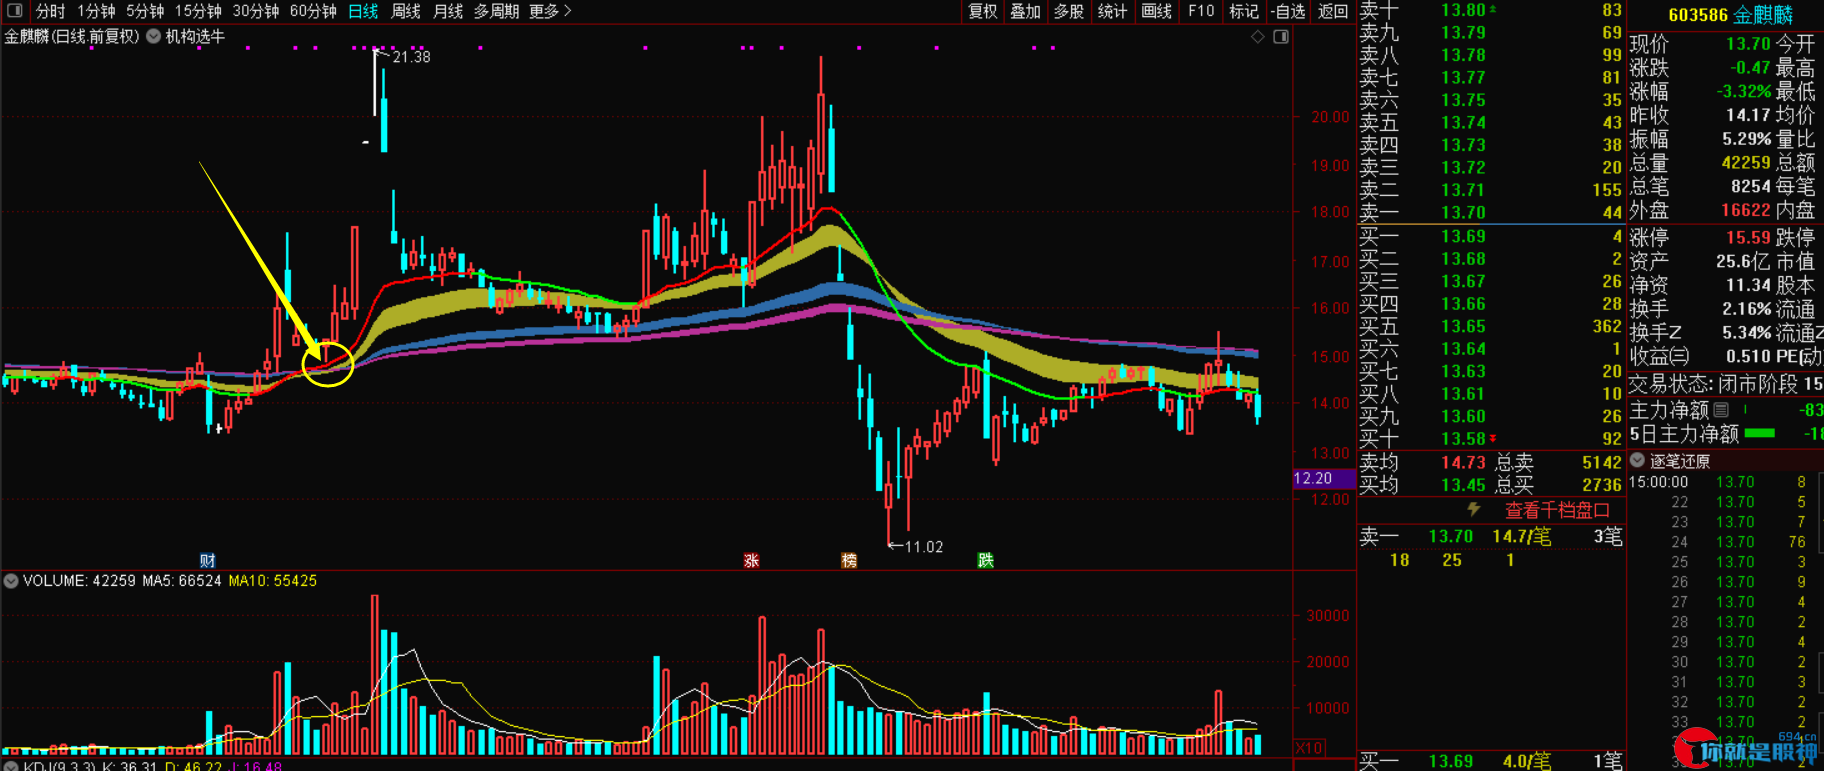Open the 多股 multi-stock view
Image resolution: width=1824 pixels, height=771 pixels.
(x=1069, y=11)
